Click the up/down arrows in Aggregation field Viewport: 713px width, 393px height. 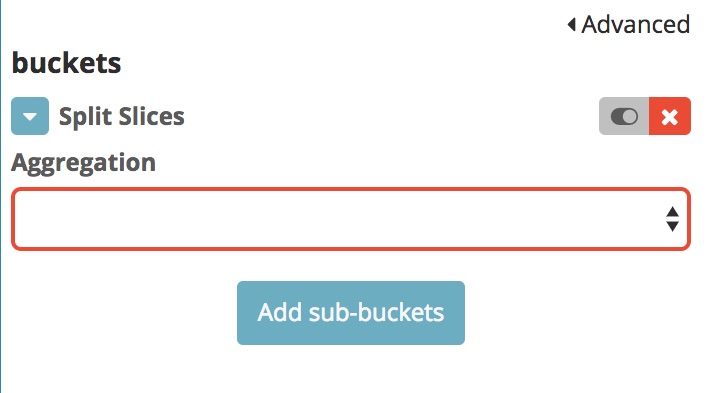click(x=673, y=219)
